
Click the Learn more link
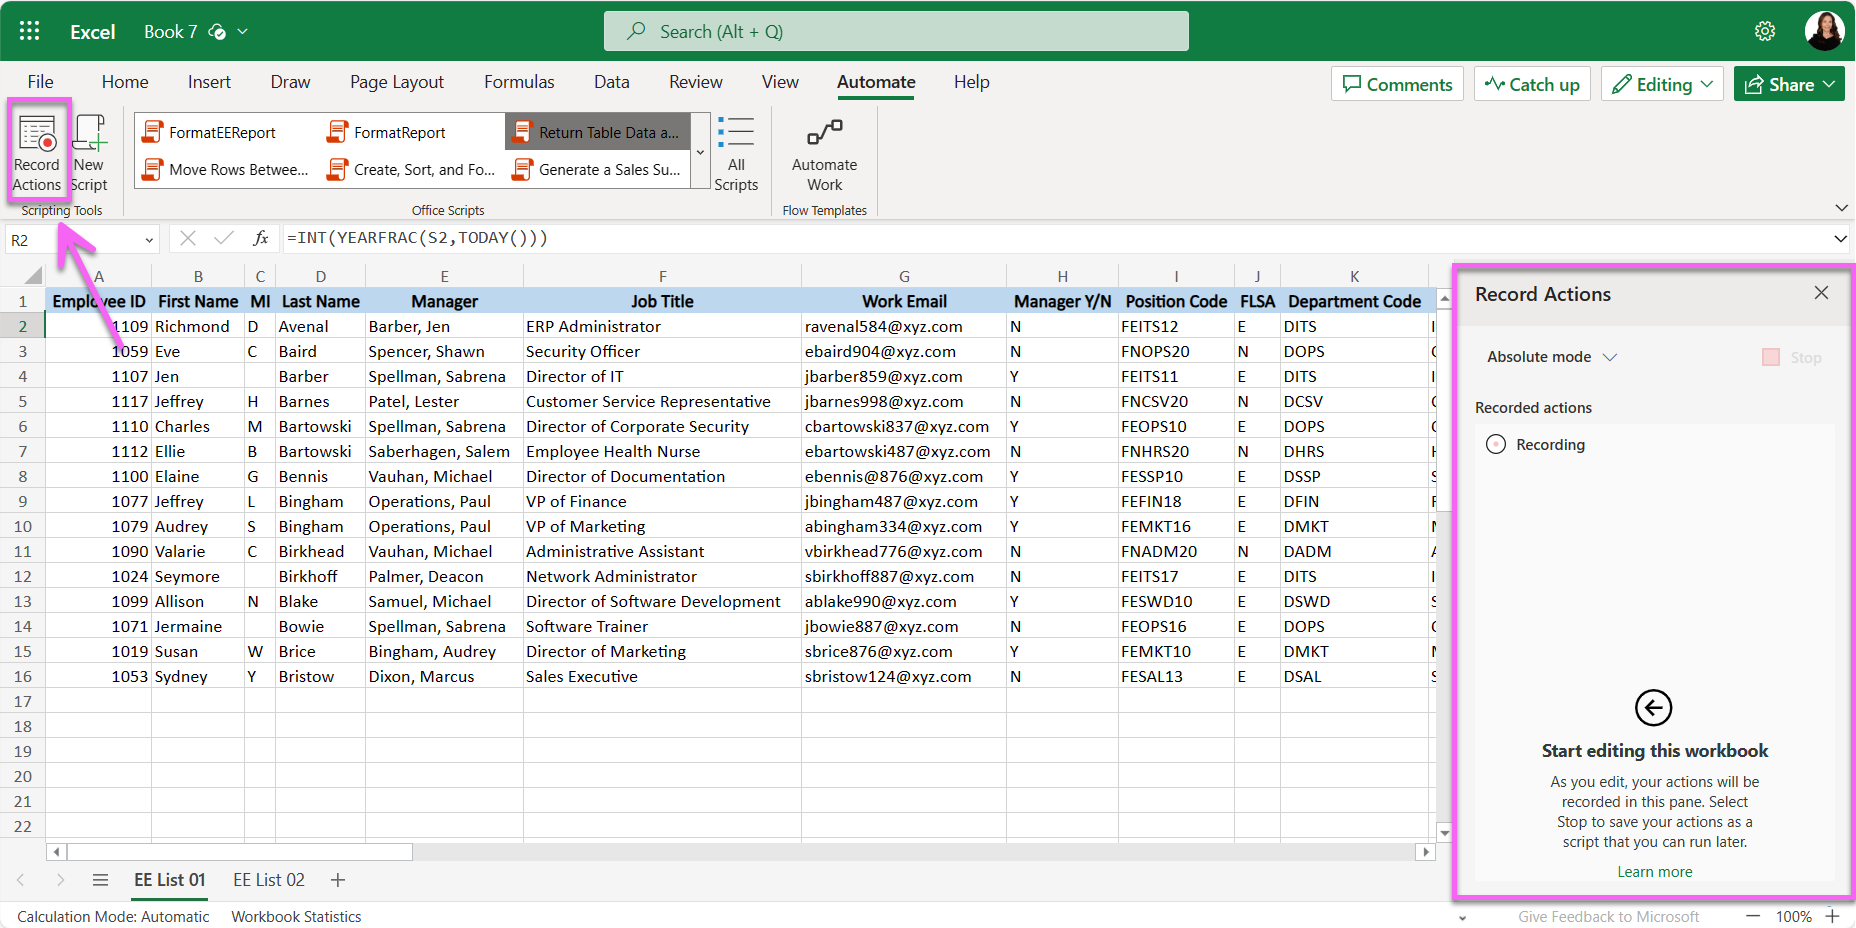(1654, 871)
